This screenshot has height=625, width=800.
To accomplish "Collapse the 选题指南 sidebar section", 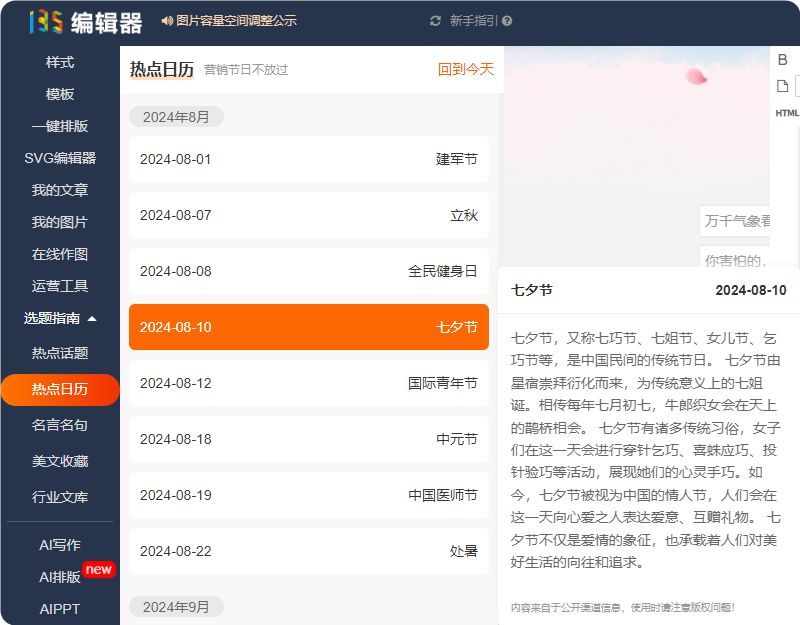I will [x=92, y=318].
